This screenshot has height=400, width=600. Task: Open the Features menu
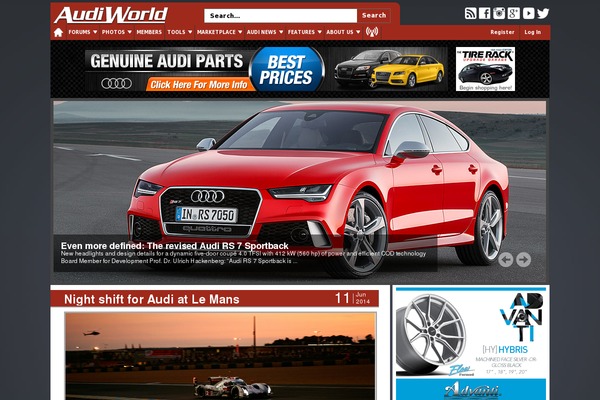click(x=301, y=32)
